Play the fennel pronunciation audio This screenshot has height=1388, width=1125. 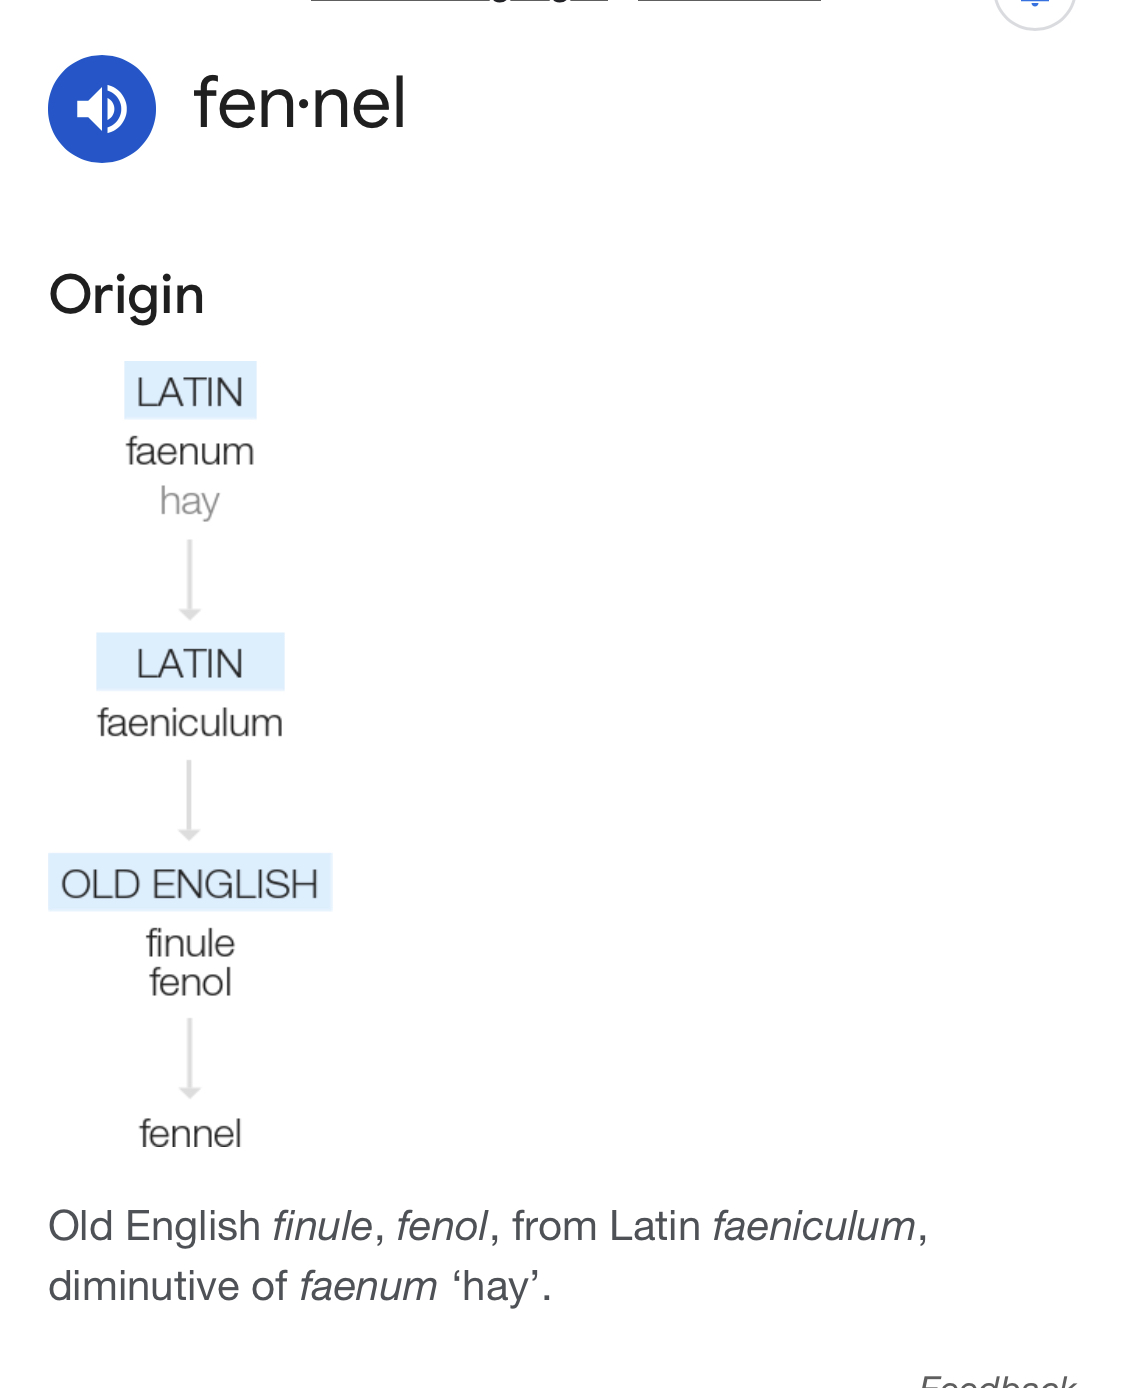pos(102,109)
